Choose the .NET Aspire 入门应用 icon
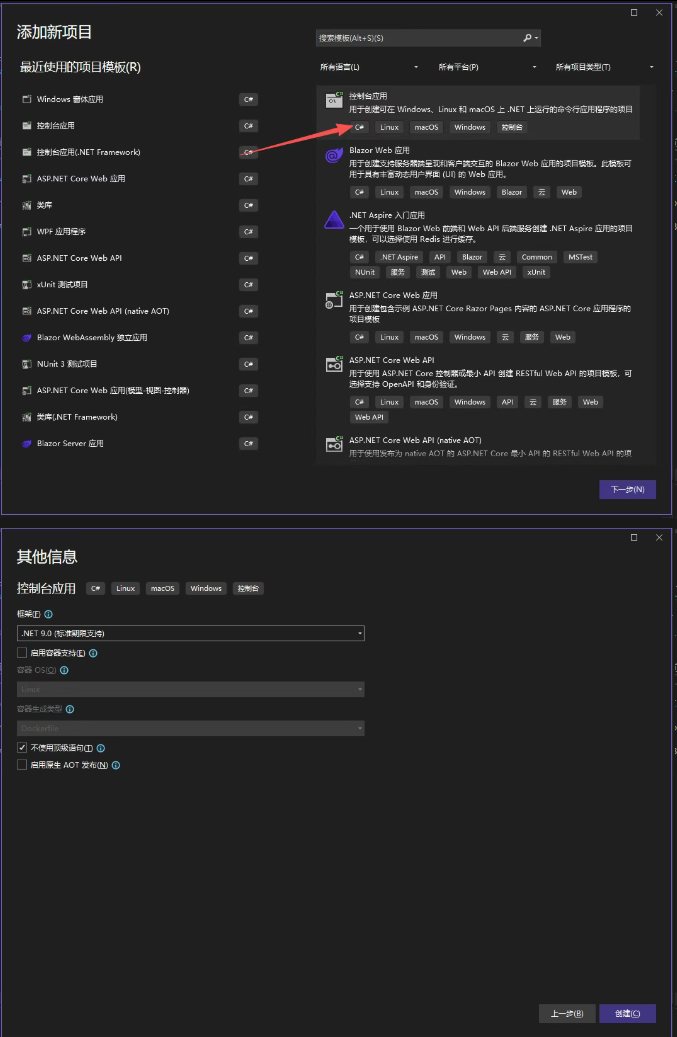Image resolution: width=677 pixels, height=1037 pixels. point(333,220)
